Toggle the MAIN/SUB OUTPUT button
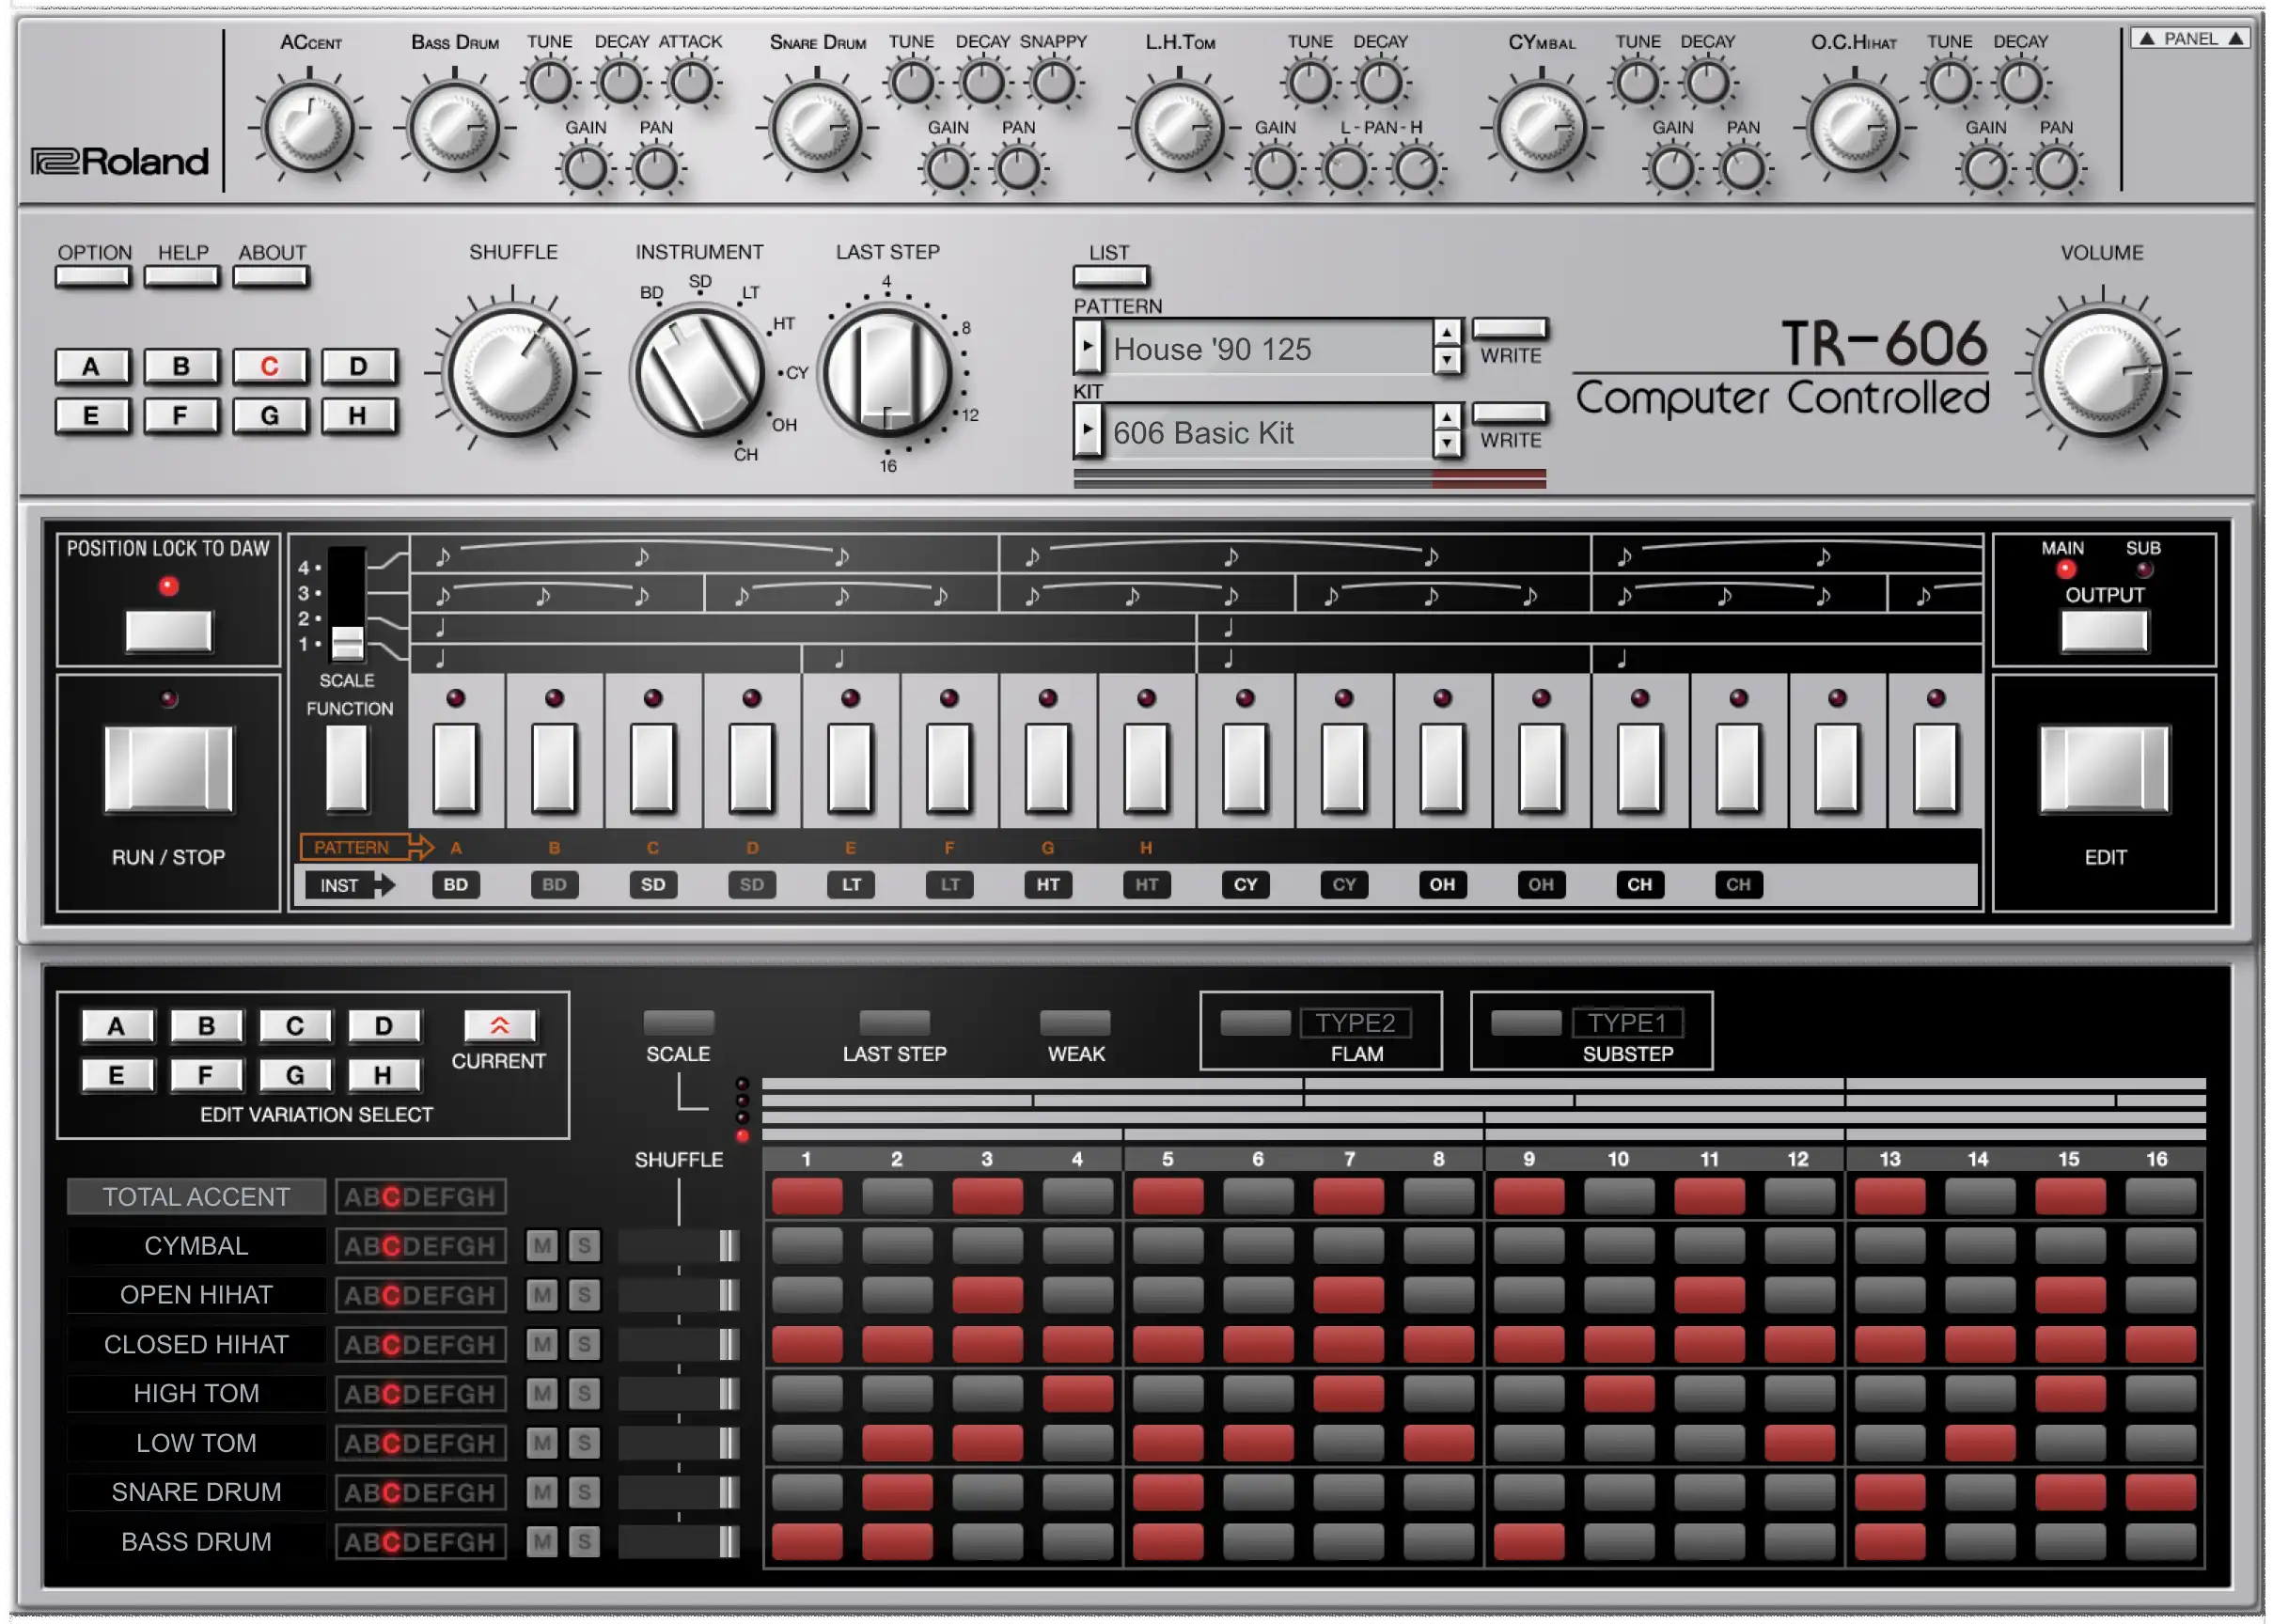This screenshot has height=1624, width=2273. click(2104, 631)
